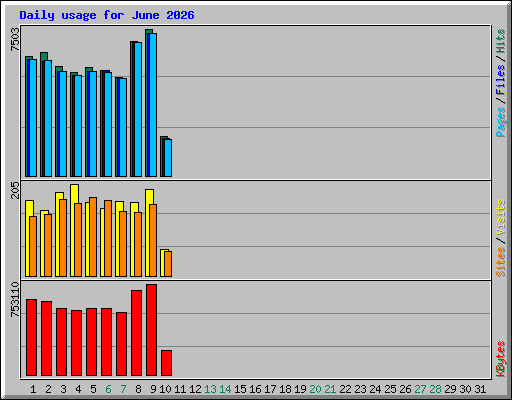
Task: Click the 753110 axis value
Action: tap(15, 299)
